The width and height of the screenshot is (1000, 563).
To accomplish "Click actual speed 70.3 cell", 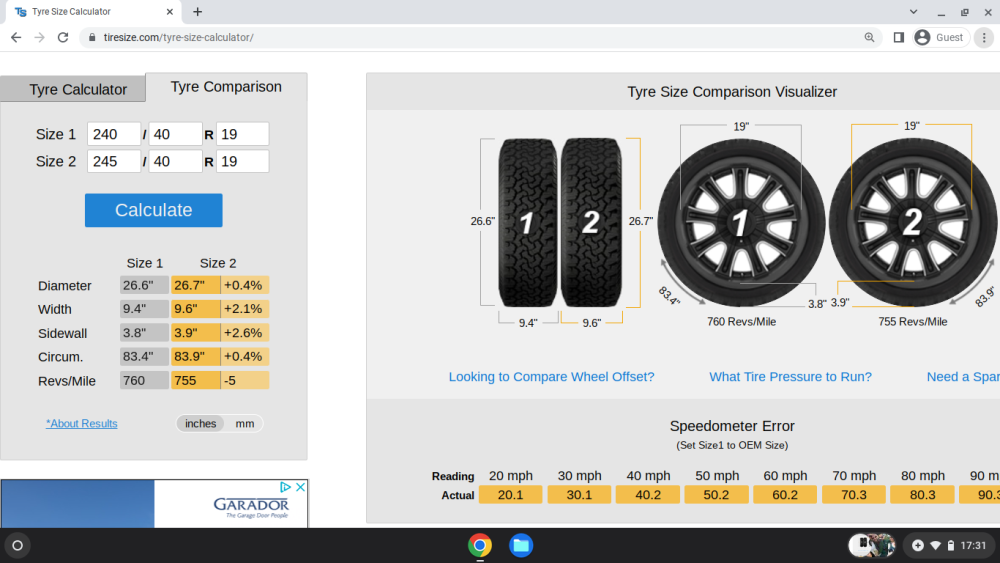I will click(x=853, y=495).
